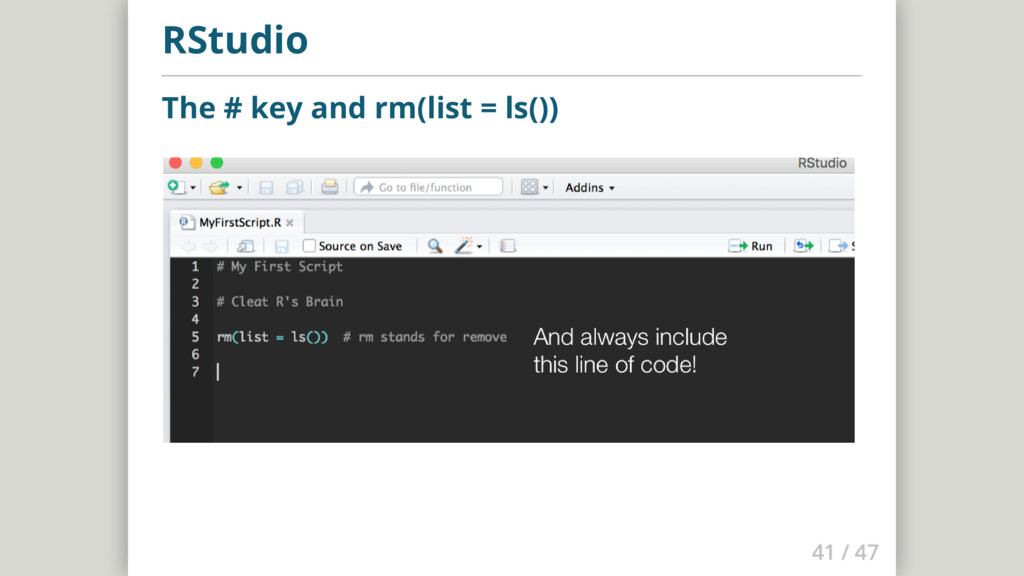Click the forward navigation arrow in editor
Viewport: 1024px width, 576px height.
pyautogui.click(x=210, y=246)
